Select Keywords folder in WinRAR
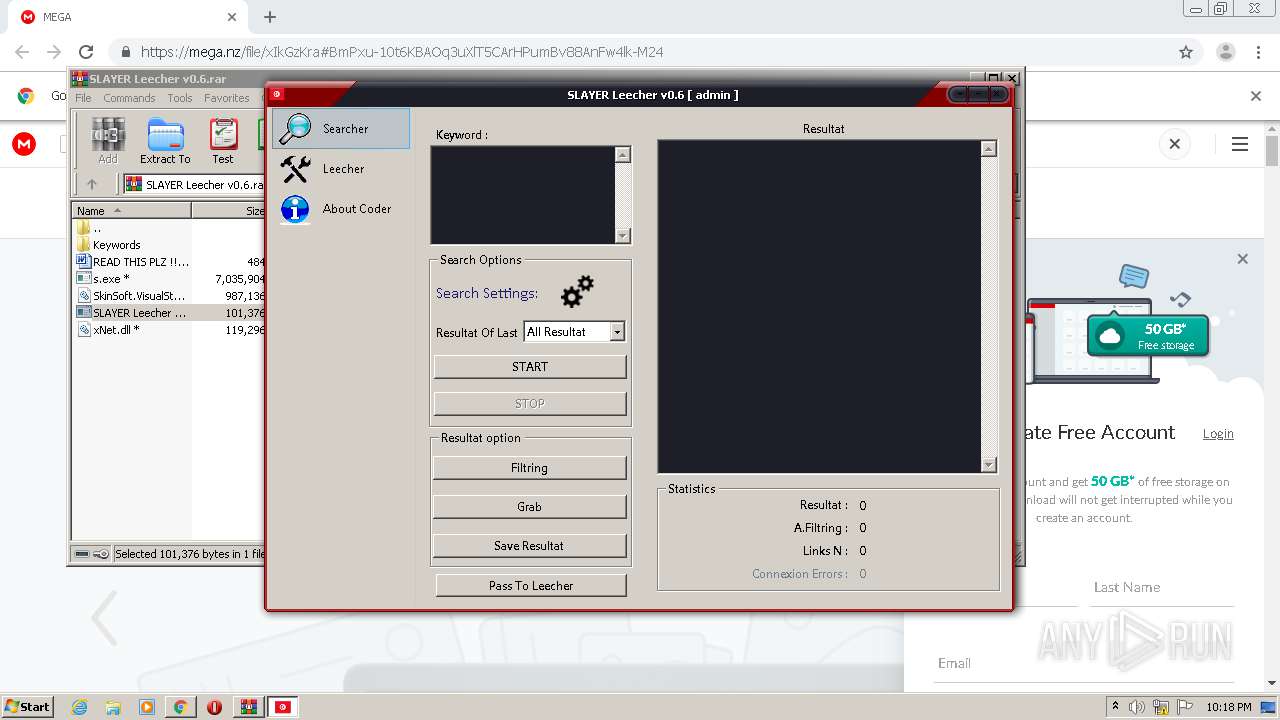Viewport: 1280px width, 720px height. 116,245
